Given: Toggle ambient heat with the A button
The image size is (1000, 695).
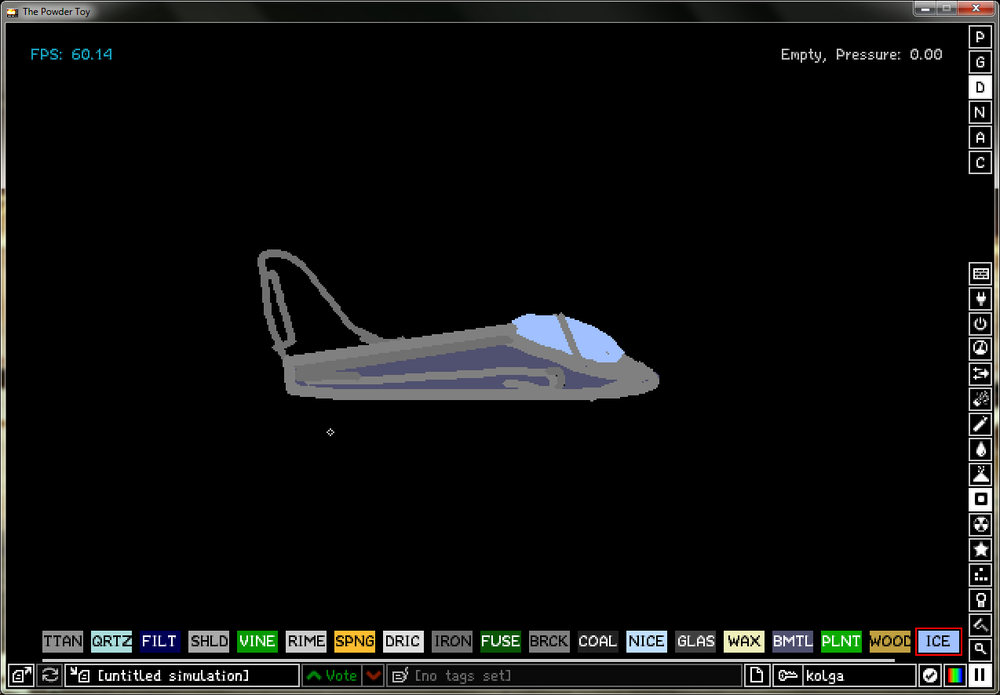Looking at the screenshot, I should pos(980,137).
